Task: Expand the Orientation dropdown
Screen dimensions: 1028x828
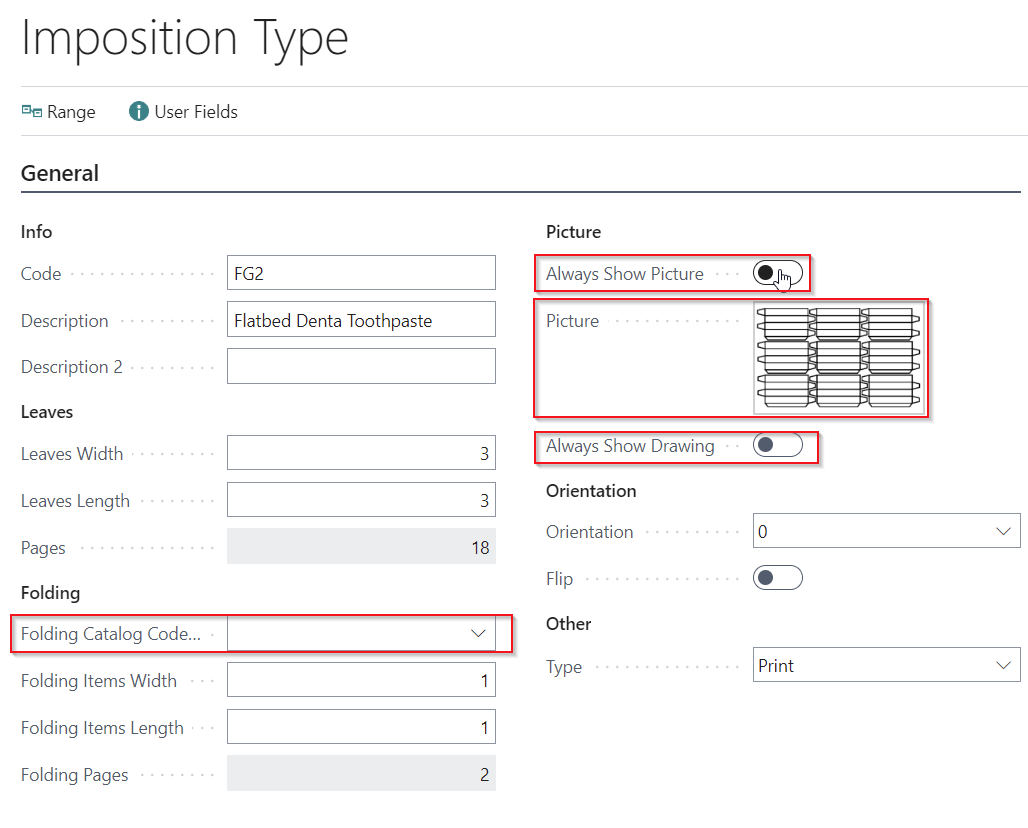Action: point(1003,532)
